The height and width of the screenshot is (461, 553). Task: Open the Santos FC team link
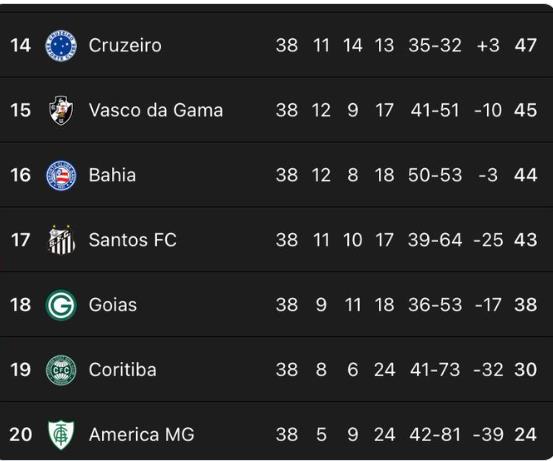click(x=133, y=240)
